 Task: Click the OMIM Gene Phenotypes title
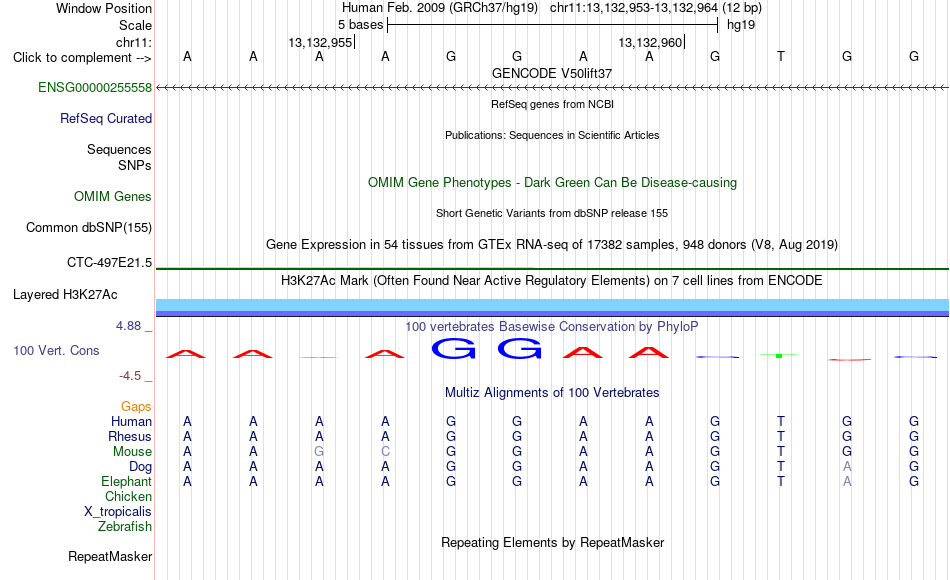(553, 182)
